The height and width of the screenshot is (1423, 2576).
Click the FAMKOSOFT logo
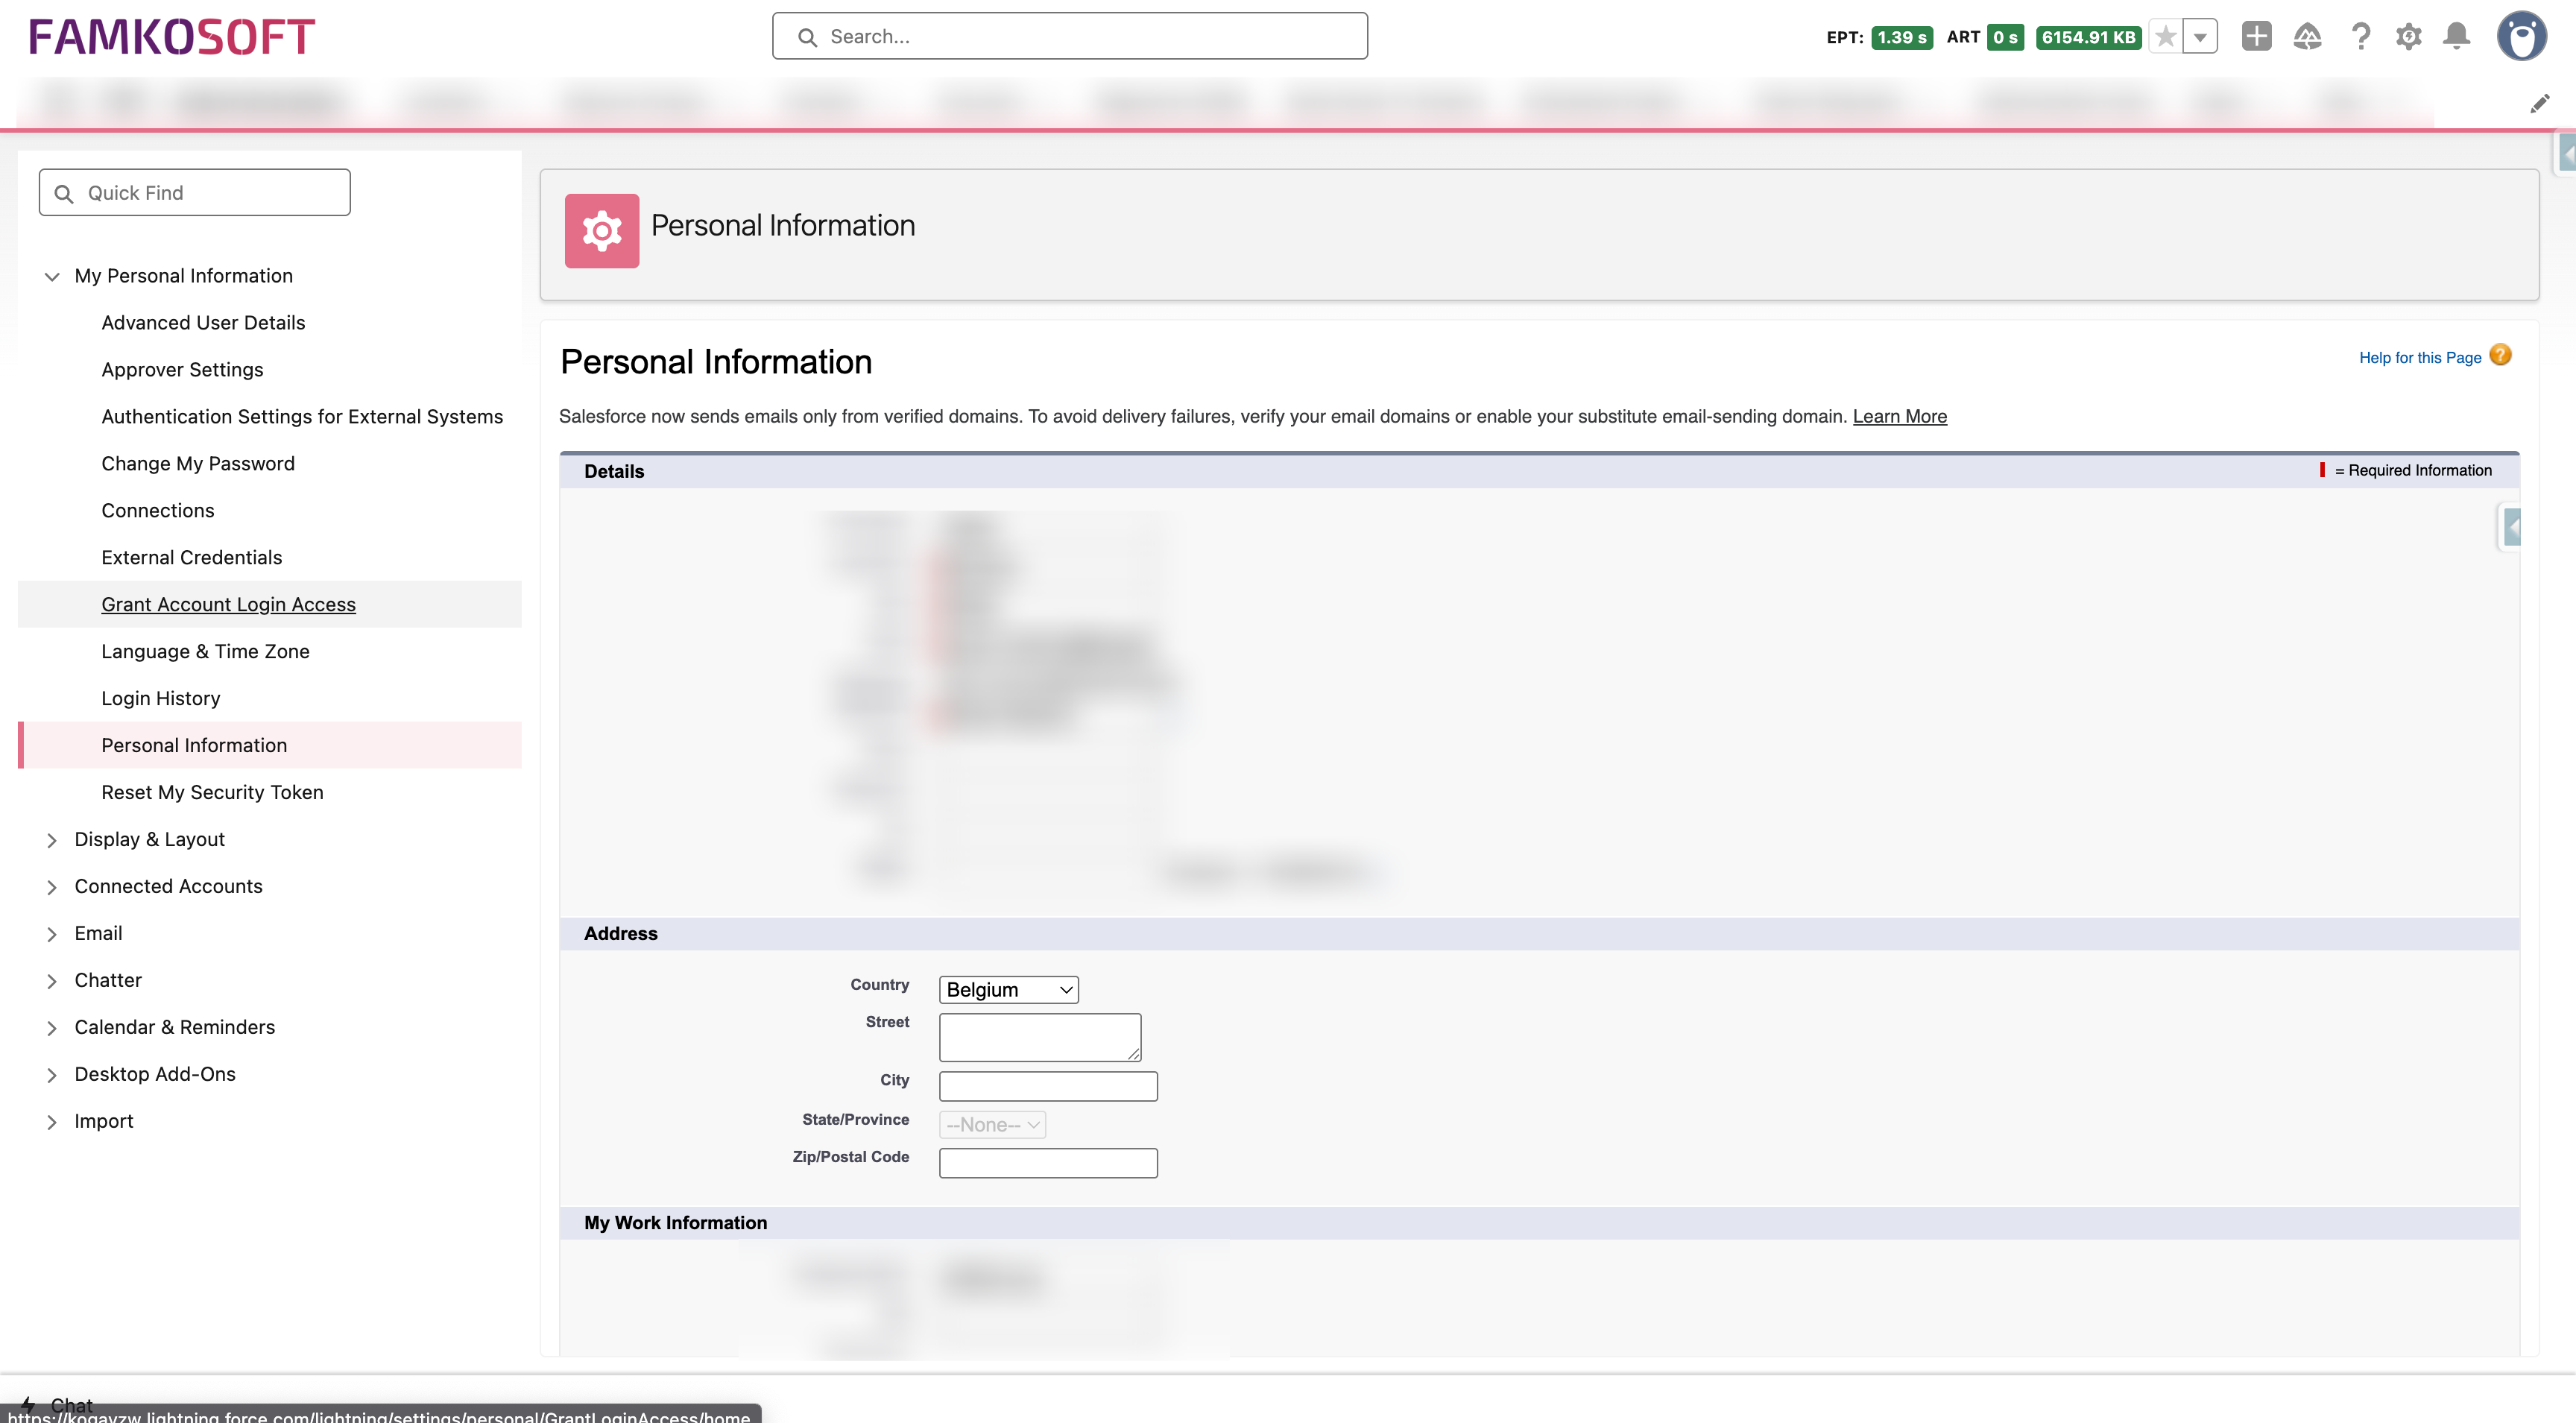(172, 37)
